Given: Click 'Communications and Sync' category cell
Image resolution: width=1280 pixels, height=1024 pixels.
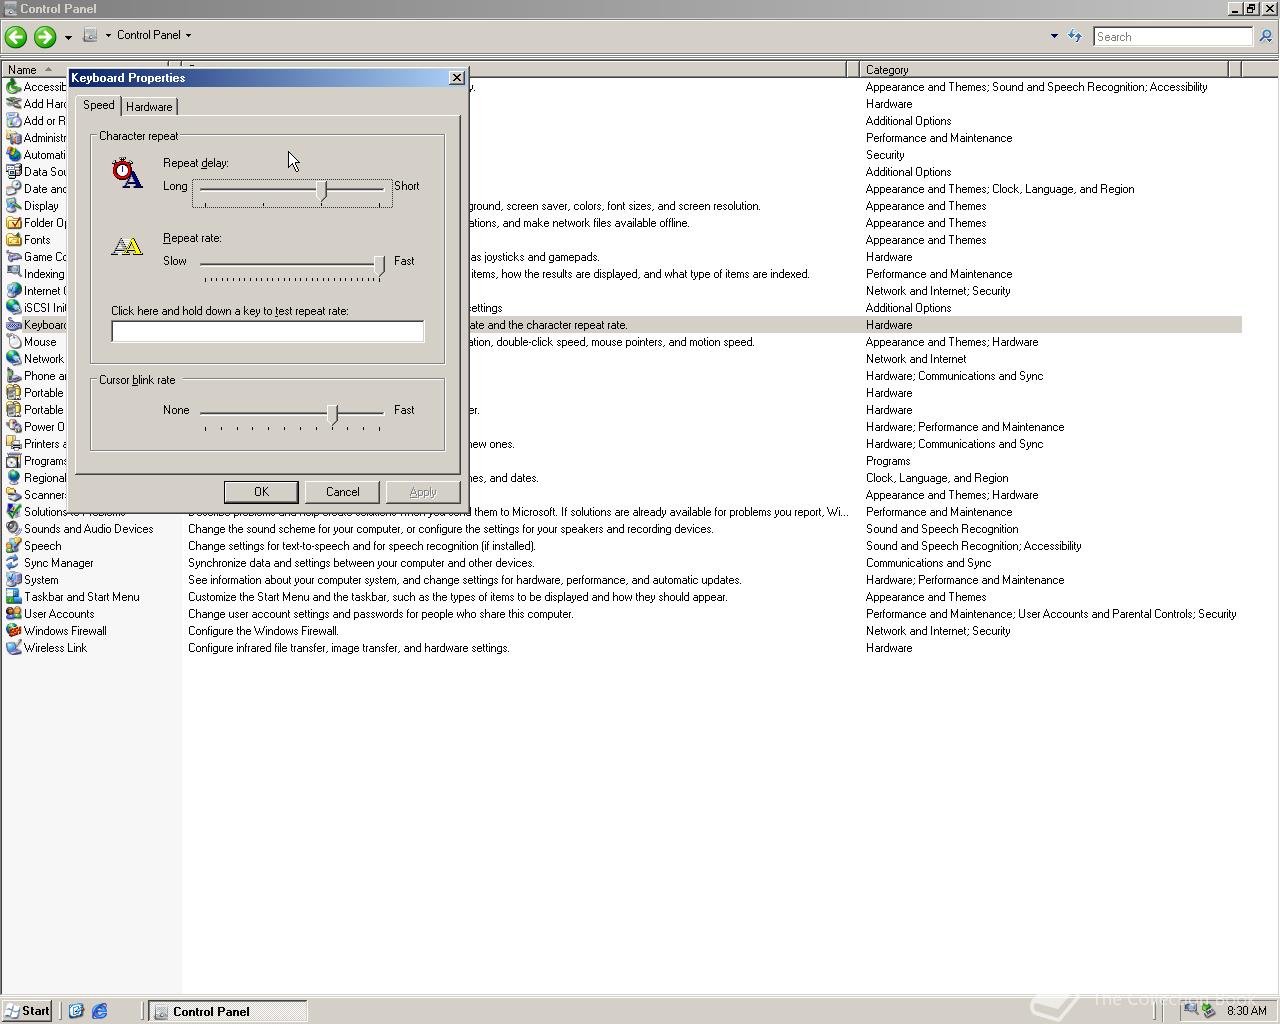Looking at the screenshot, I should pyautogui.click(x=928, y=563).
